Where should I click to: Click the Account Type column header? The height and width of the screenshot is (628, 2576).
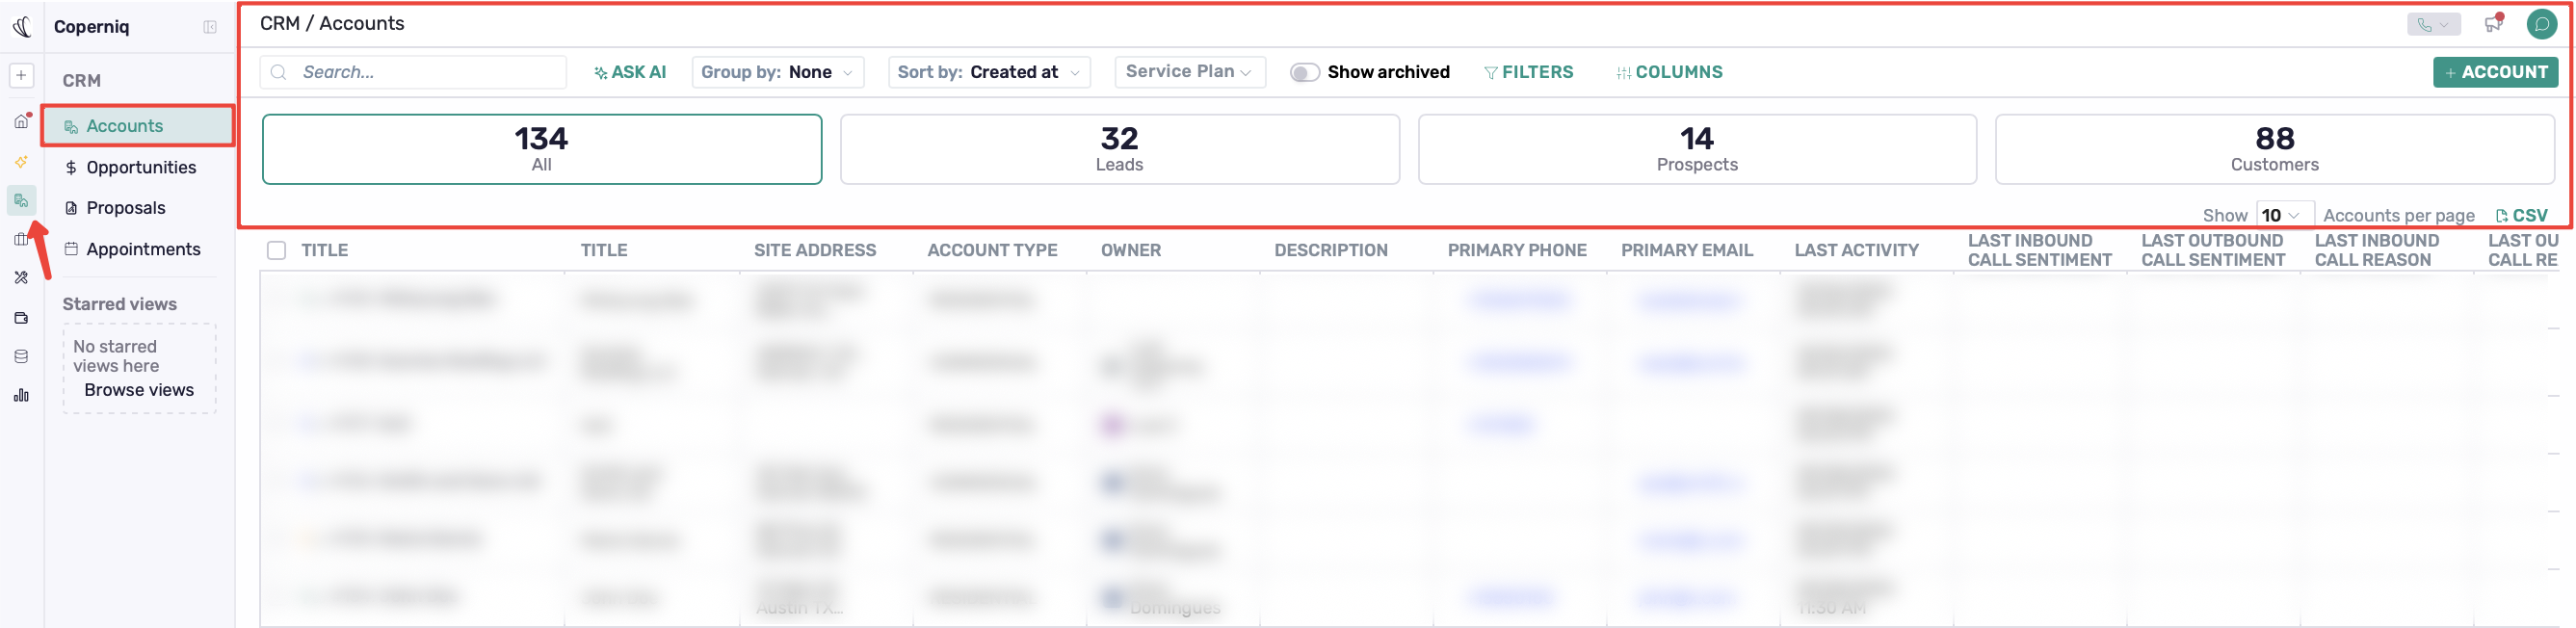pyautogui.click(x=992, y=250)
